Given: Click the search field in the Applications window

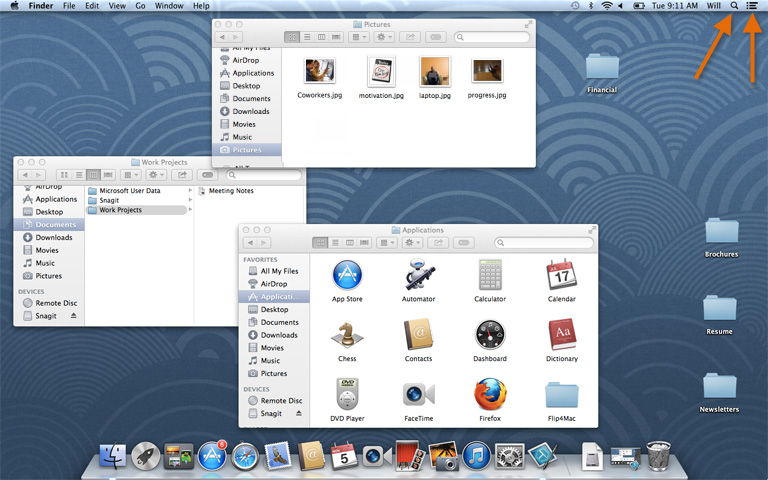Looking at the screenshot, I should point(545,243).
